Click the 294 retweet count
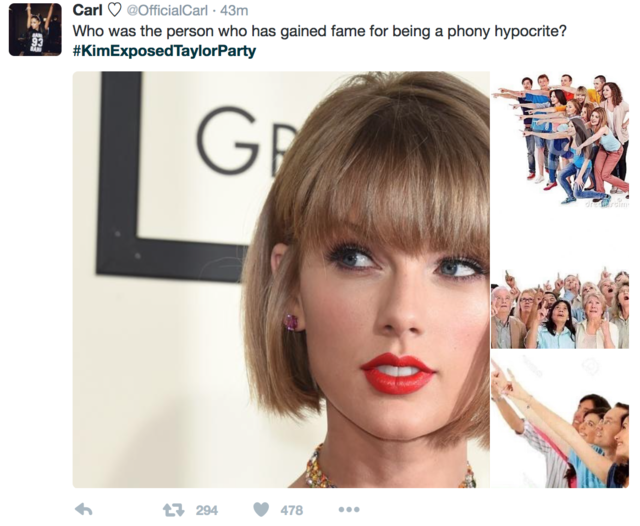Viewport: 640px width, 526px height. (x=207, y=510)
